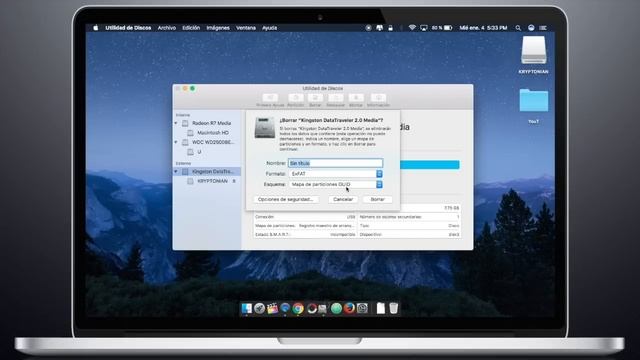Open Firefox from the Dock
This screenshot has width=640, height=360.
(349, 309)
